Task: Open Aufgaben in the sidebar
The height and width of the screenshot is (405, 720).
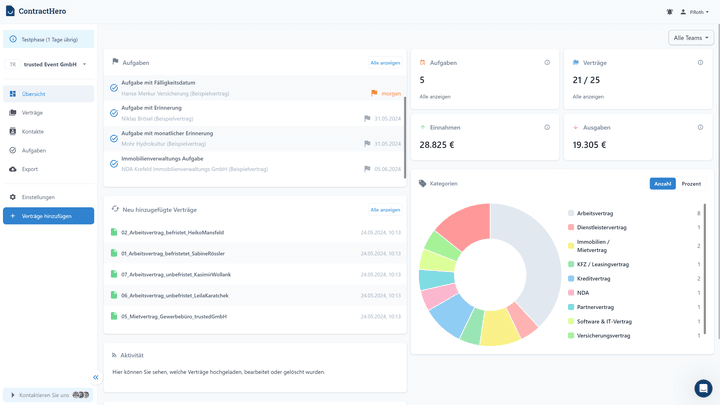Action: 48,150
